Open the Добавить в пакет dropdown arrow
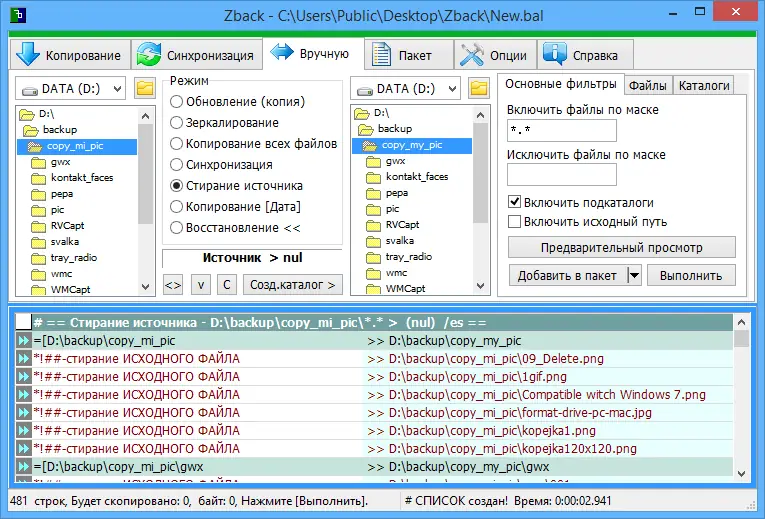The height and width of the screenshot is (519, 765). pyautogui.click(x=634, y=276)
